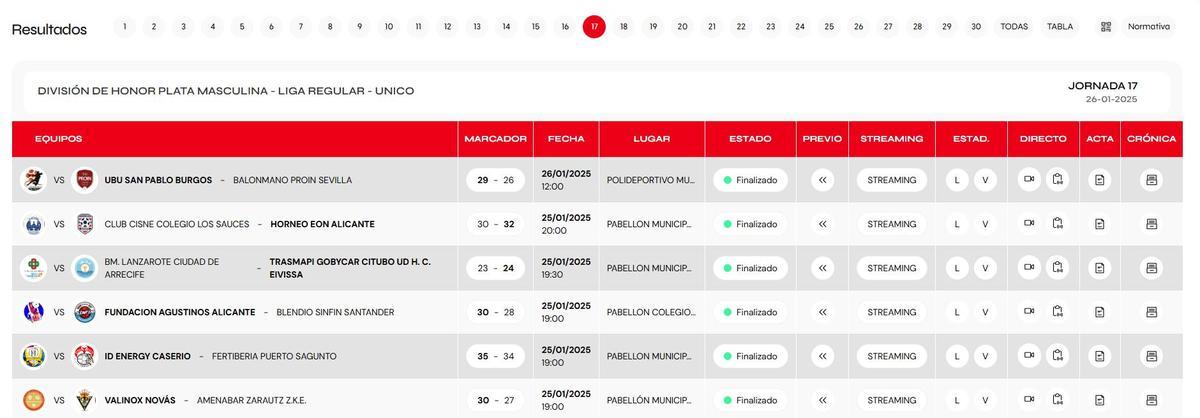Select jornada 24 in results pagination
Image resolution: width=1200 pixels, height=418 pixels.
click(800, 27)
